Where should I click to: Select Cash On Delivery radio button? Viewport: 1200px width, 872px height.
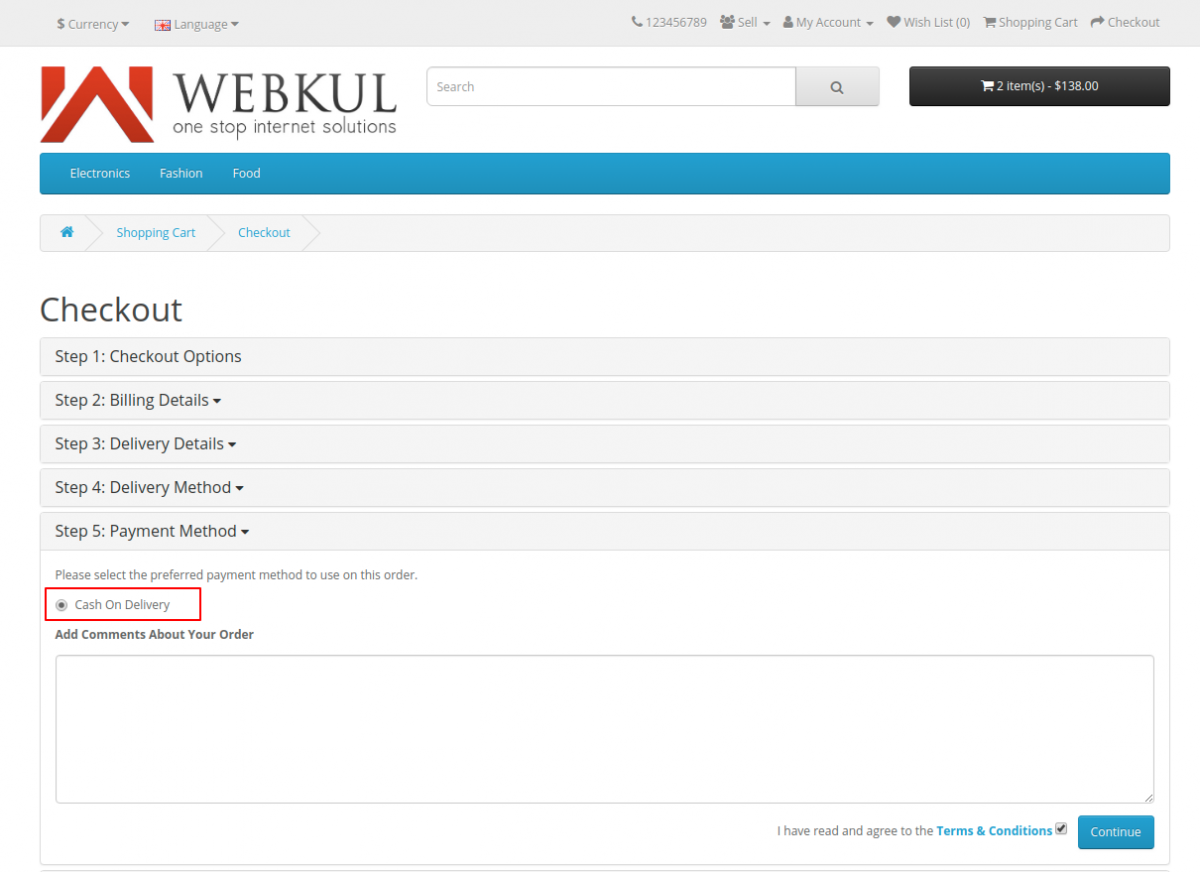[62, 605]
